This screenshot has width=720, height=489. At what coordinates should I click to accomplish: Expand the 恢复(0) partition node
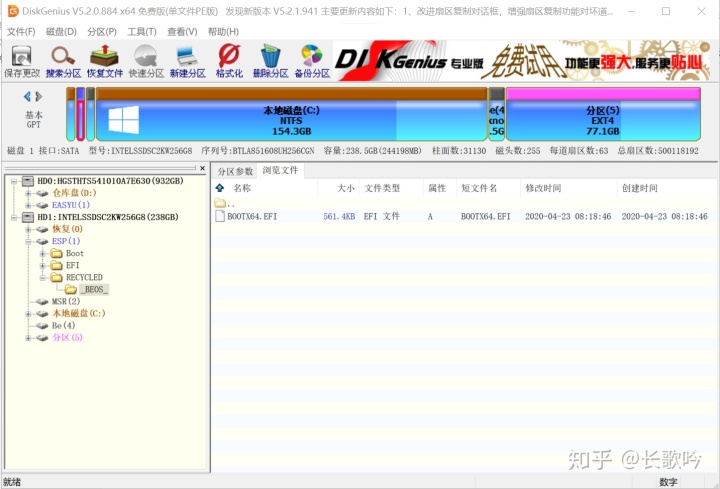28,229
